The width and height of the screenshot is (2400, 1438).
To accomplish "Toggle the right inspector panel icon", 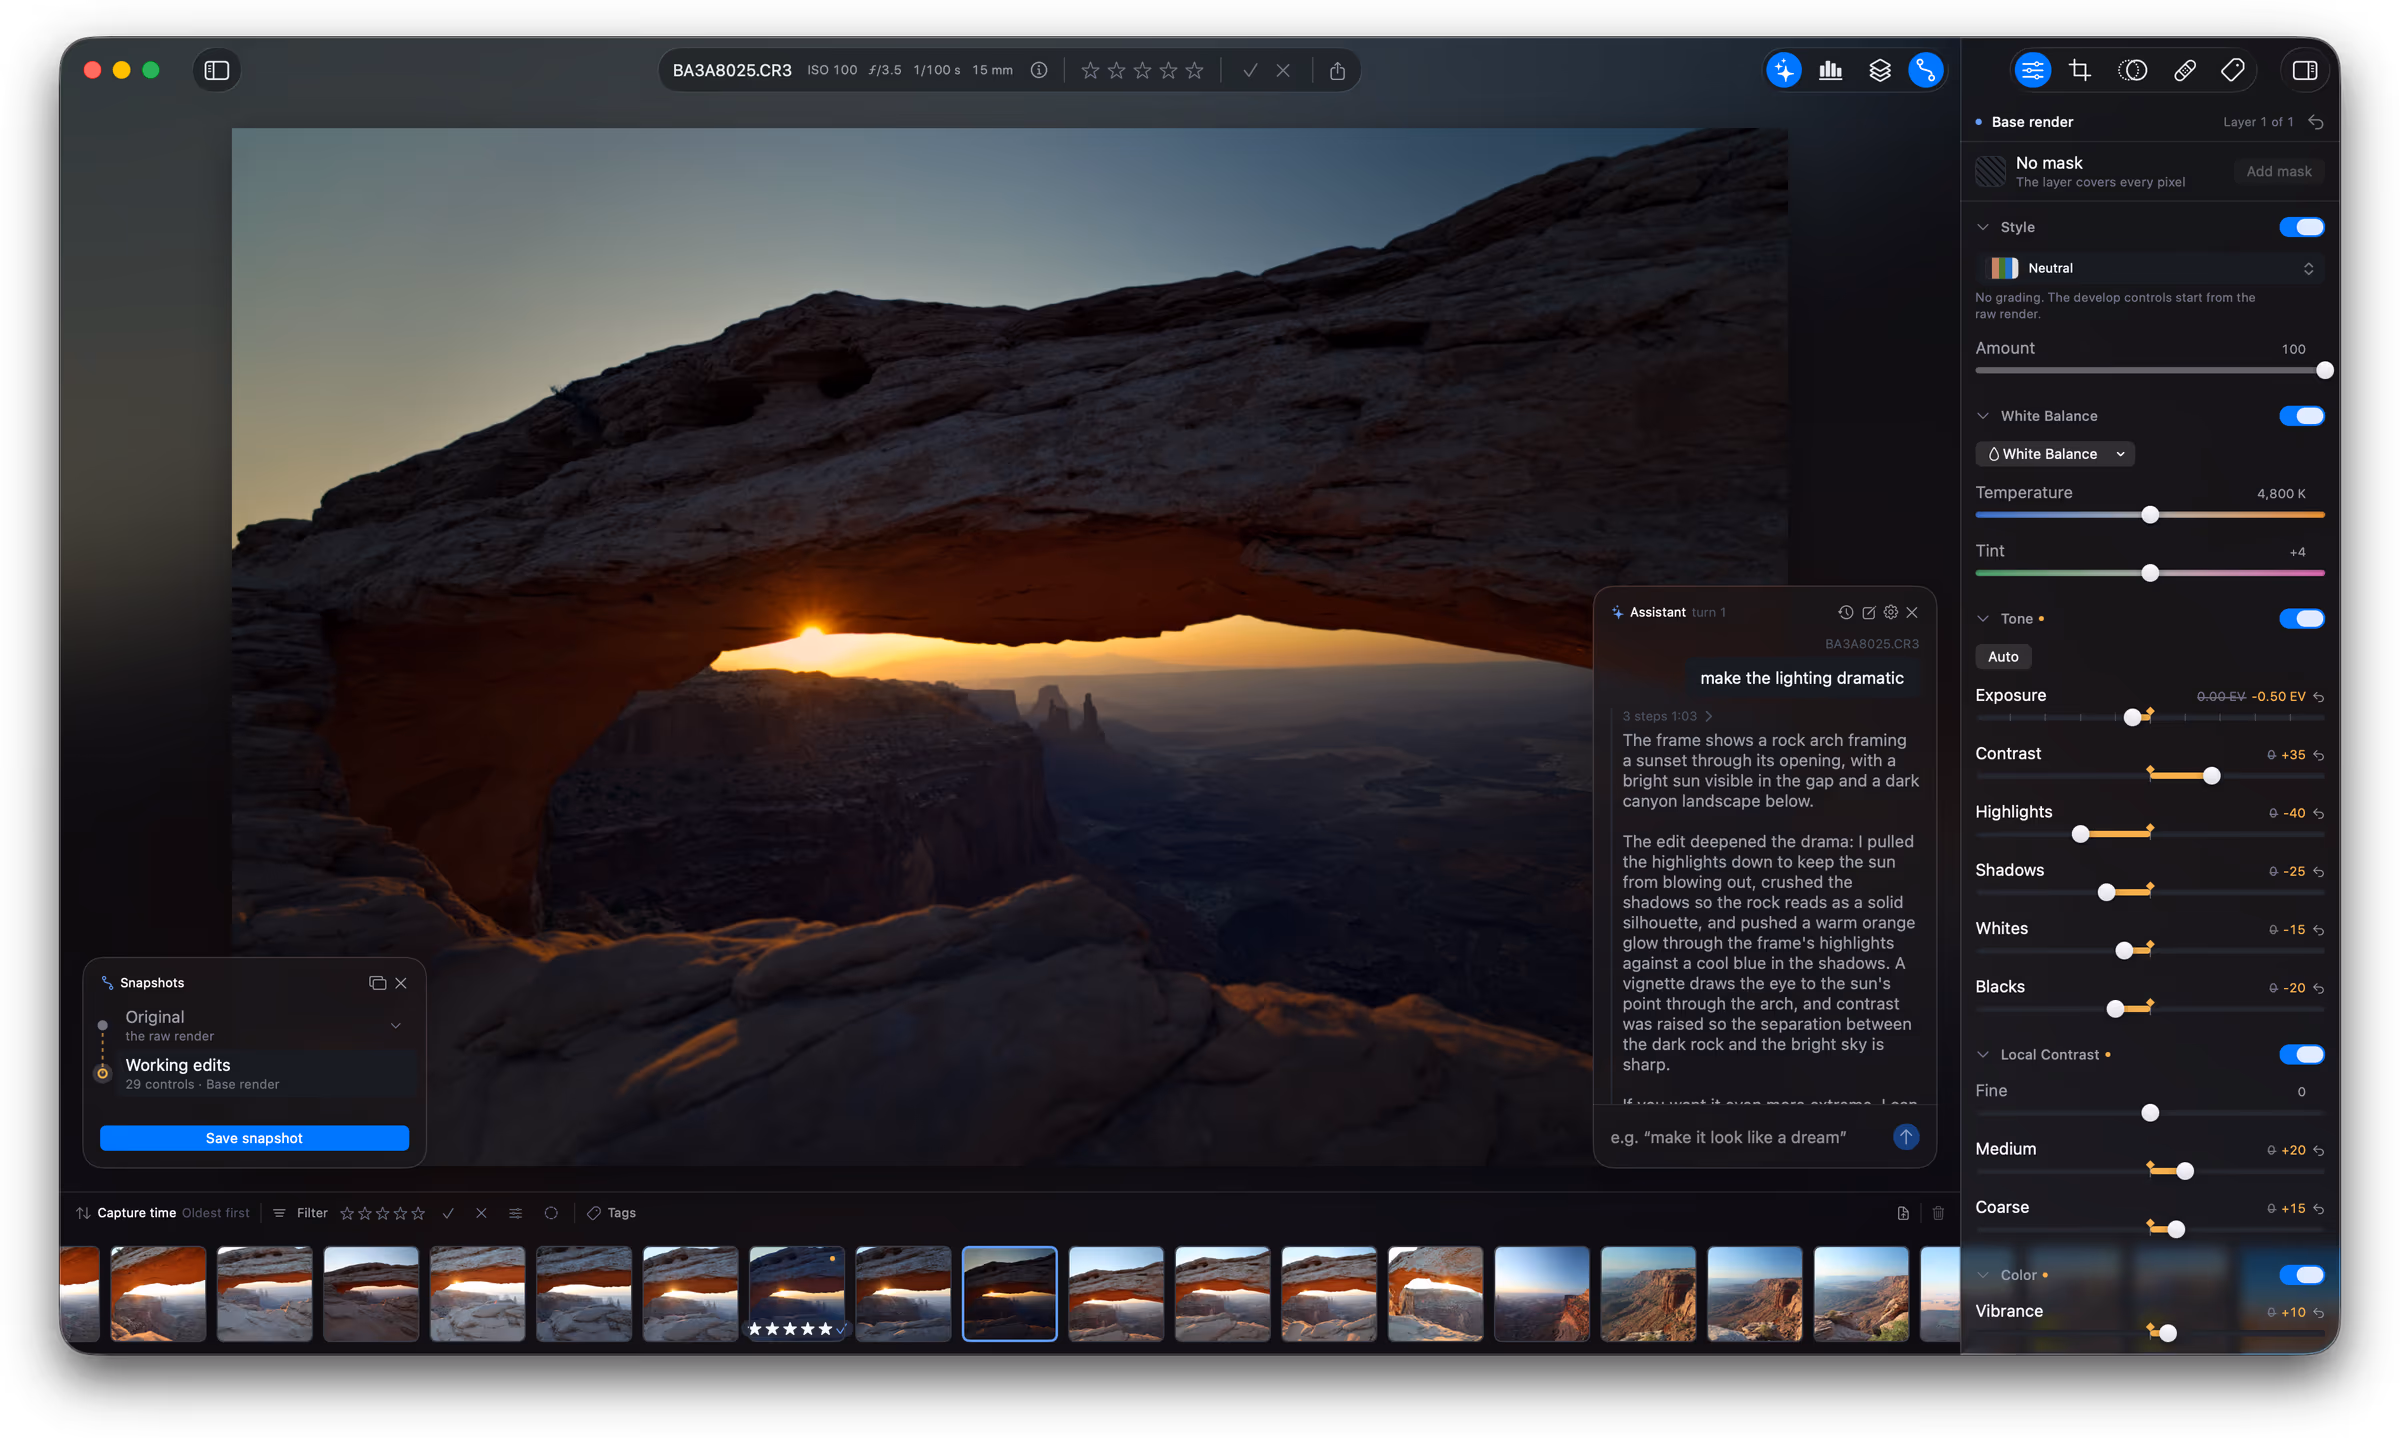I will (2305, 70).
